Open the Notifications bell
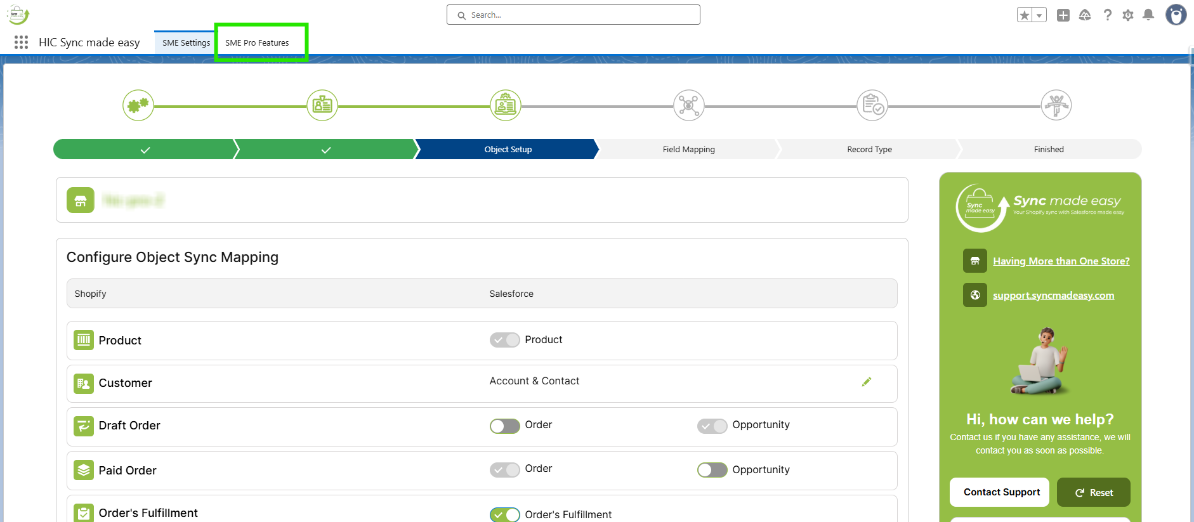This screenshot has width=1194, height=522. click(x=1148, y=14)
